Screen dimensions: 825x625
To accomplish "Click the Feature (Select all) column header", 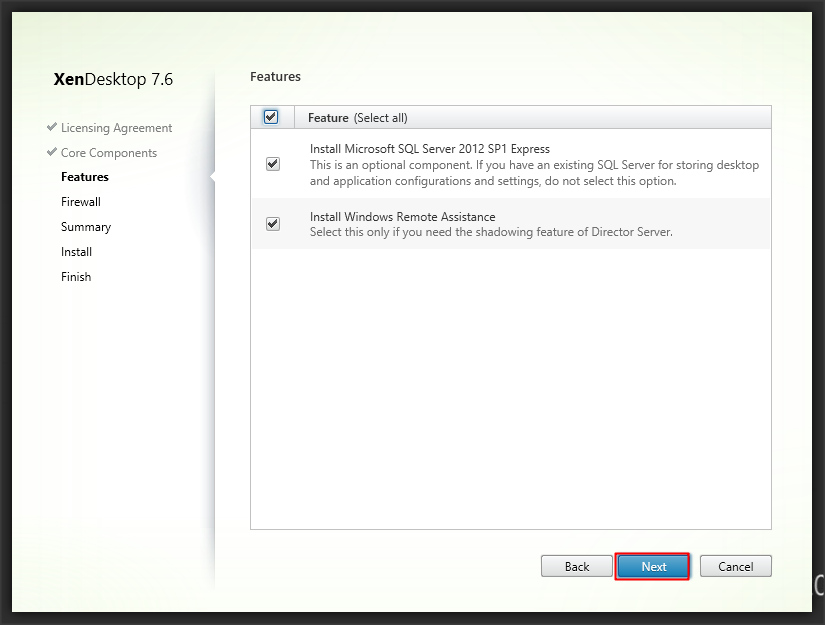I will (358, 118).
